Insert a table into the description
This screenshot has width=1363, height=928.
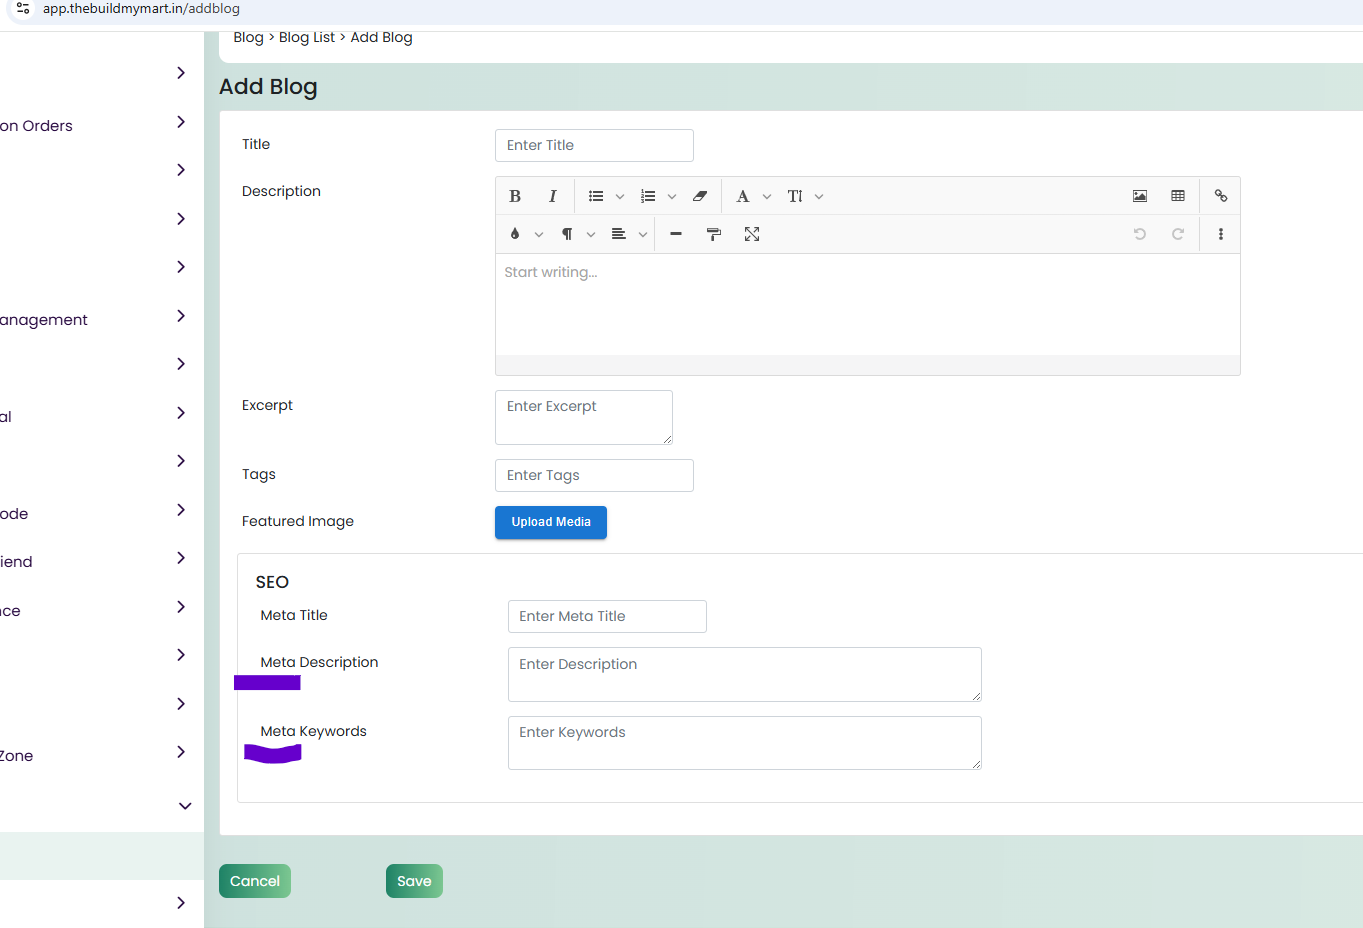pyautogui.click(x=1178, y=196)
